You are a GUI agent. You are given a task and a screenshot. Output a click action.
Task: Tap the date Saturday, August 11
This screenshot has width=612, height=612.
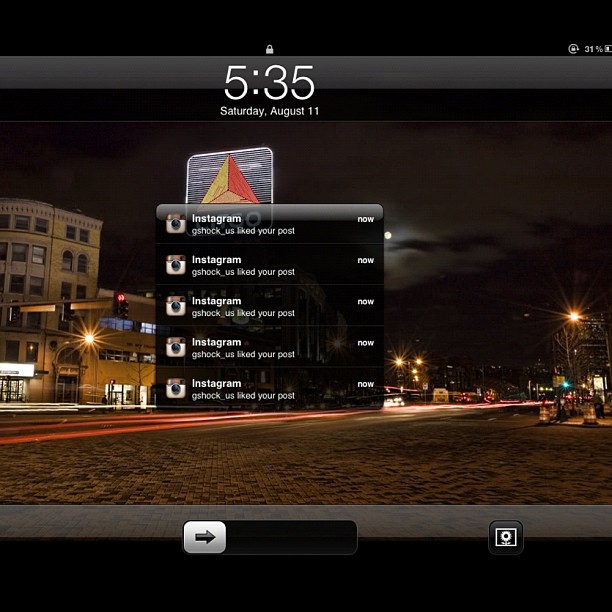(269, 111)
